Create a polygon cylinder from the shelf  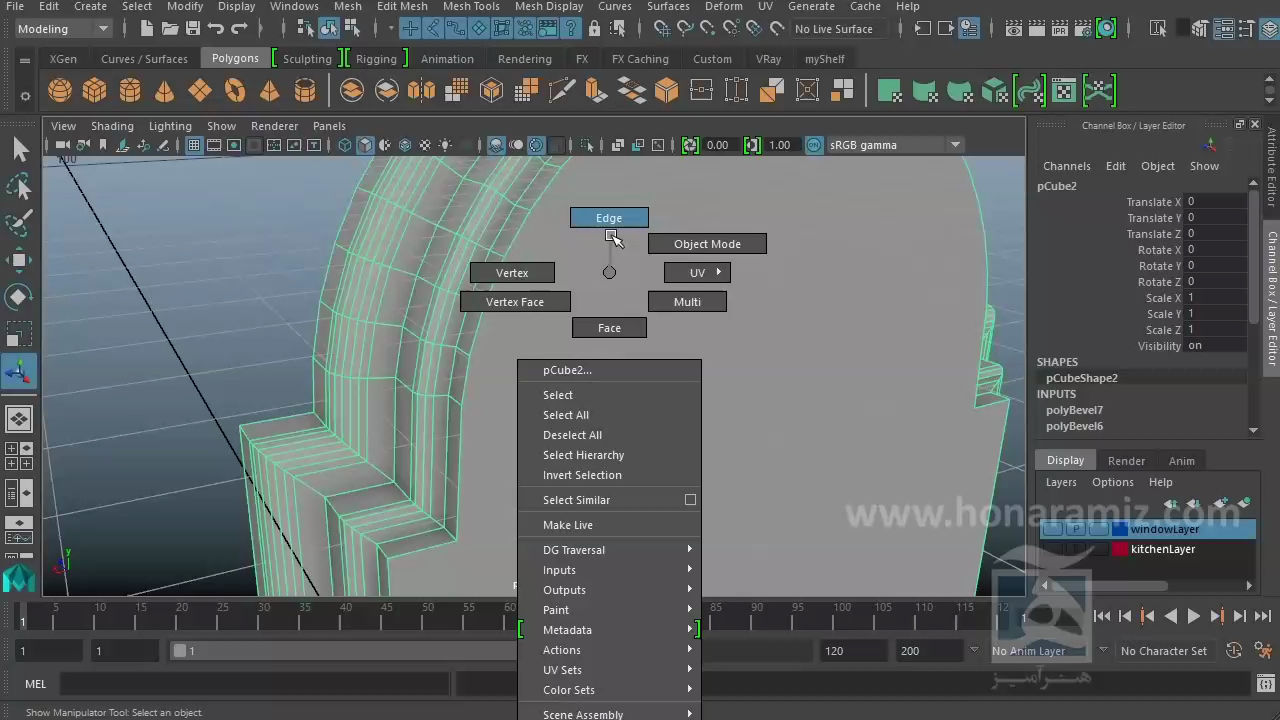[x=130, y=91]
